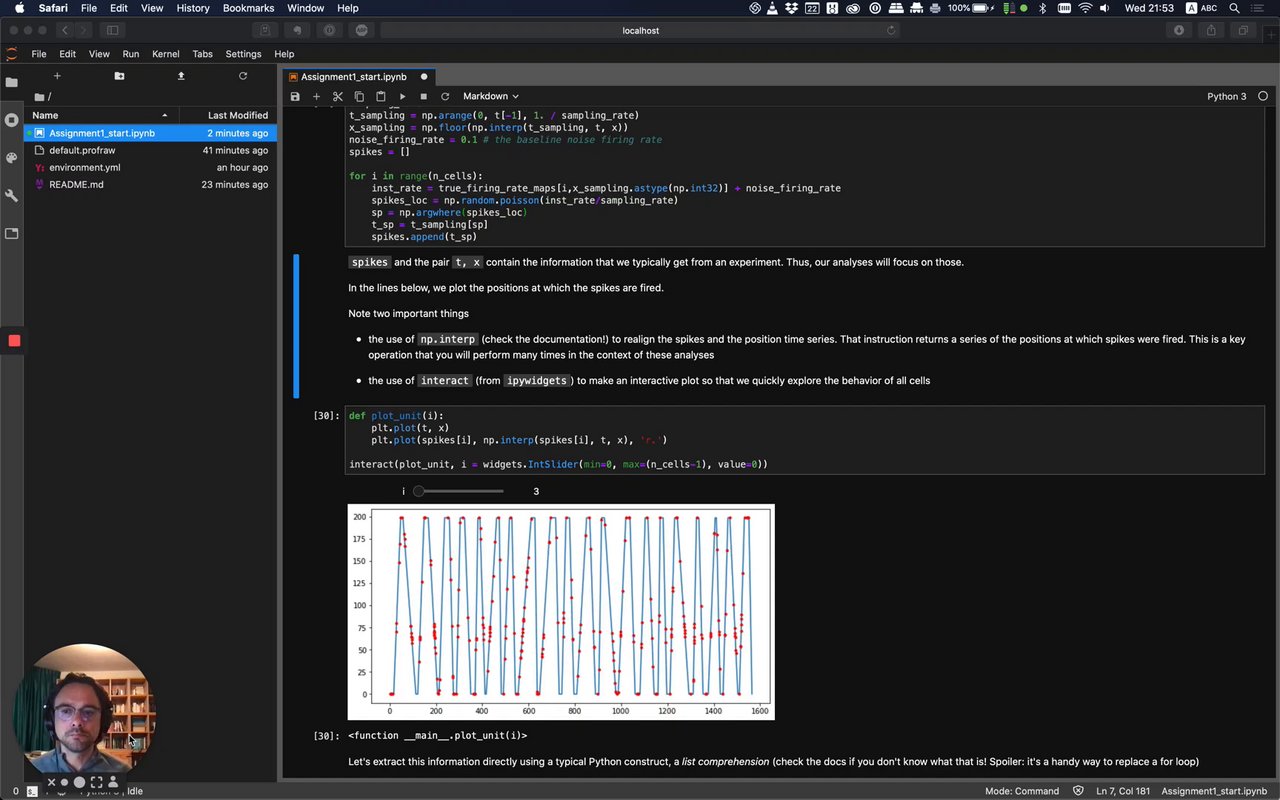This screenshot has height=800, width=1280.
Task: Open Safari History menu
Action: (x=193, y=8)
